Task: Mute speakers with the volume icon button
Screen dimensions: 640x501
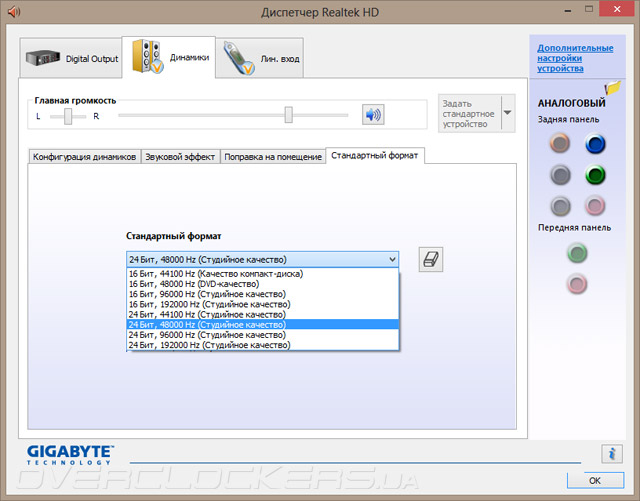Action: point(373,115)
